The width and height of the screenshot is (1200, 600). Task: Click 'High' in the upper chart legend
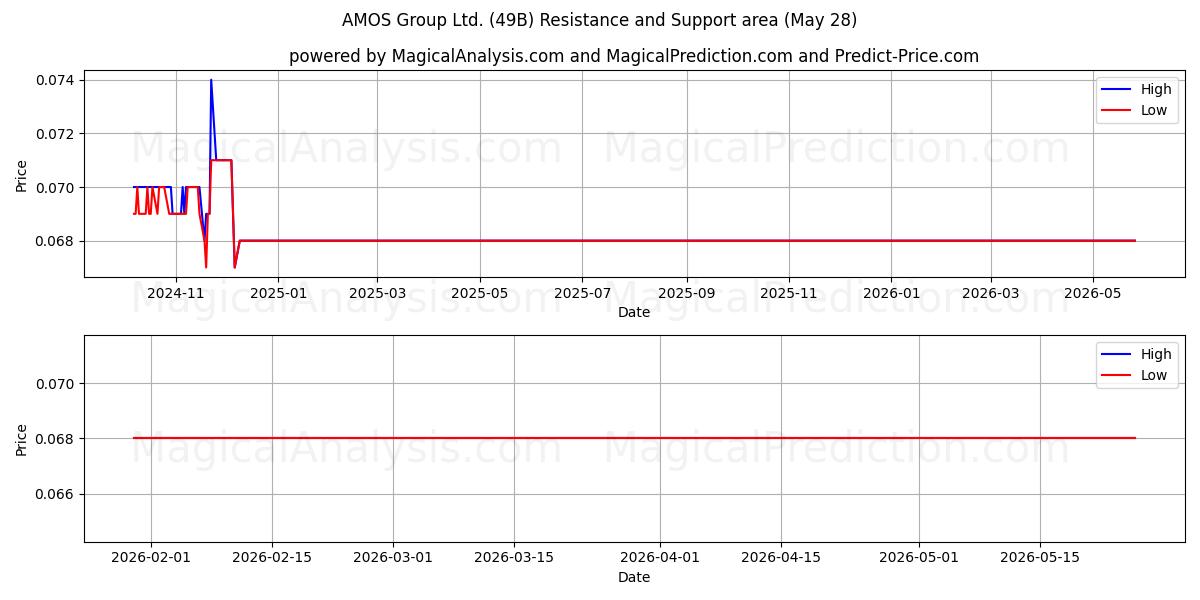tap(1156, 89)
